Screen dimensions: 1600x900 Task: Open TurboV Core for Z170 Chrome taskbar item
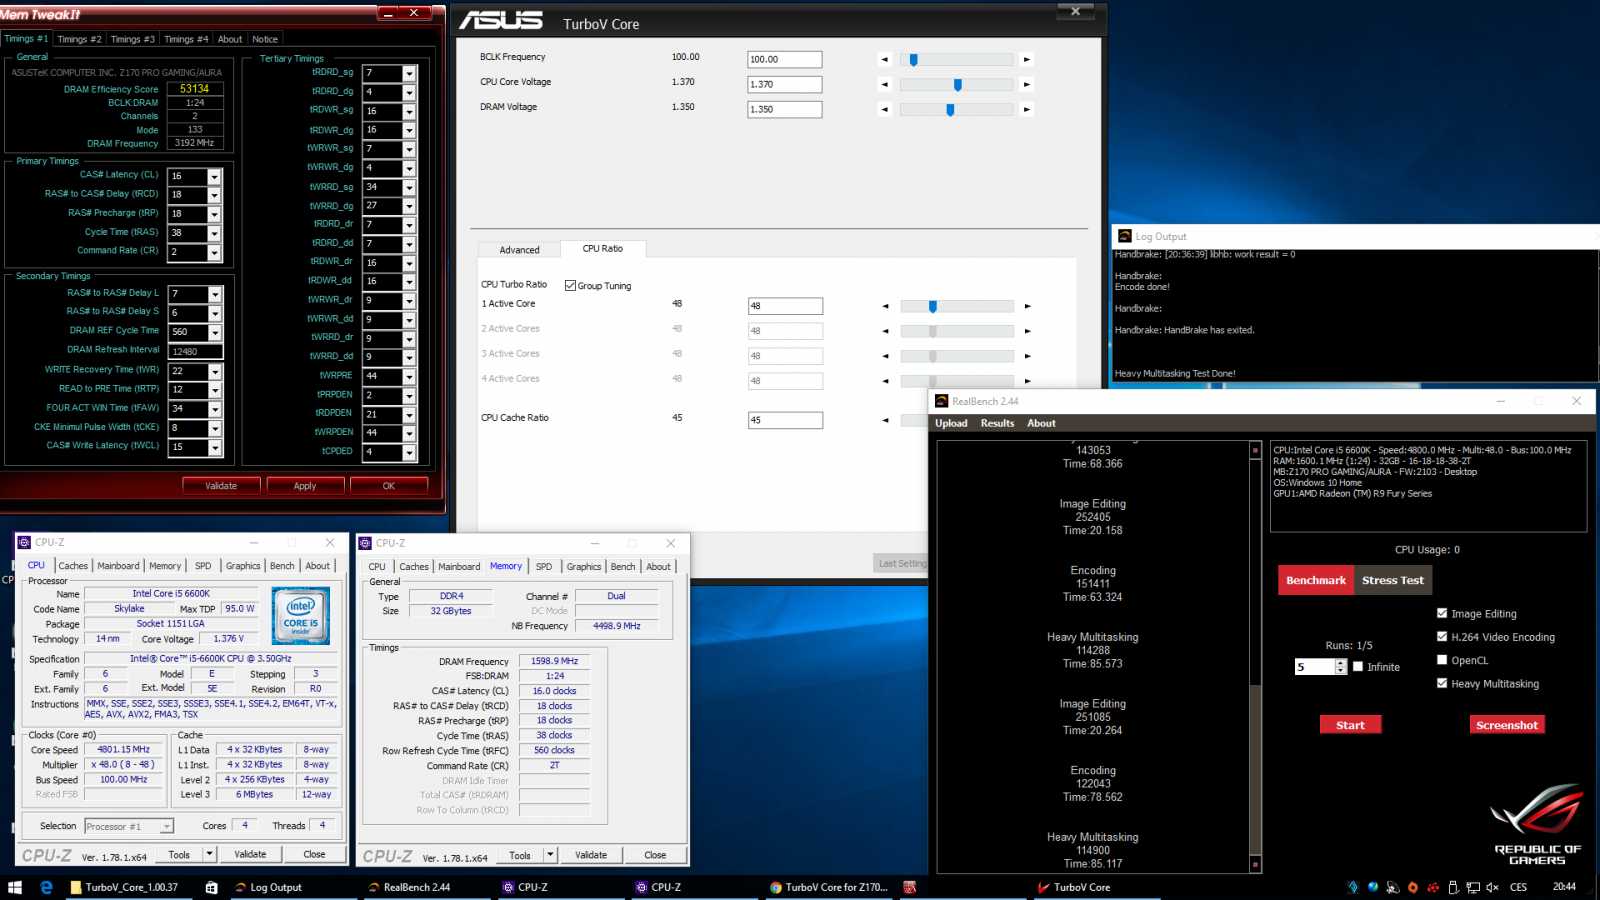[829, 887]
